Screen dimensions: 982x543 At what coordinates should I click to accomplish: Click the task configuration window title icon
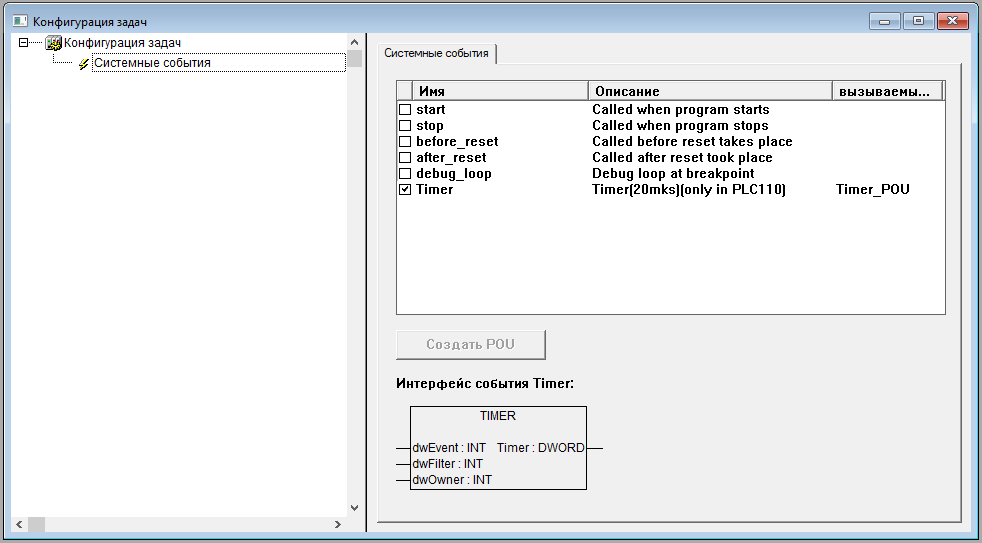[x=19, y=21]
